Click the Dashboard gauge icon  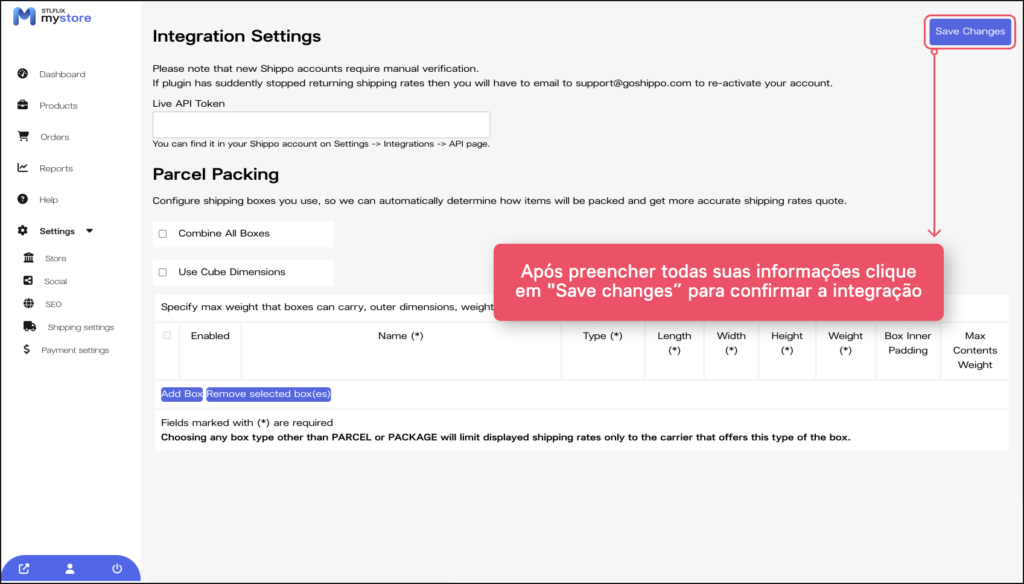tap(23, 74)
